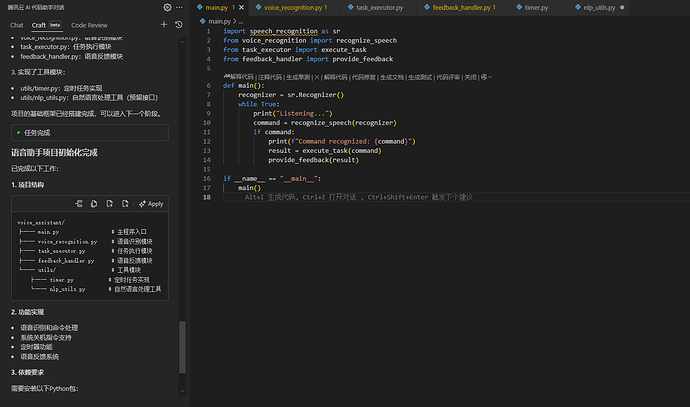Click 'import speech_recognition as sr' line
Screen dimensions: 690x407
281,31
